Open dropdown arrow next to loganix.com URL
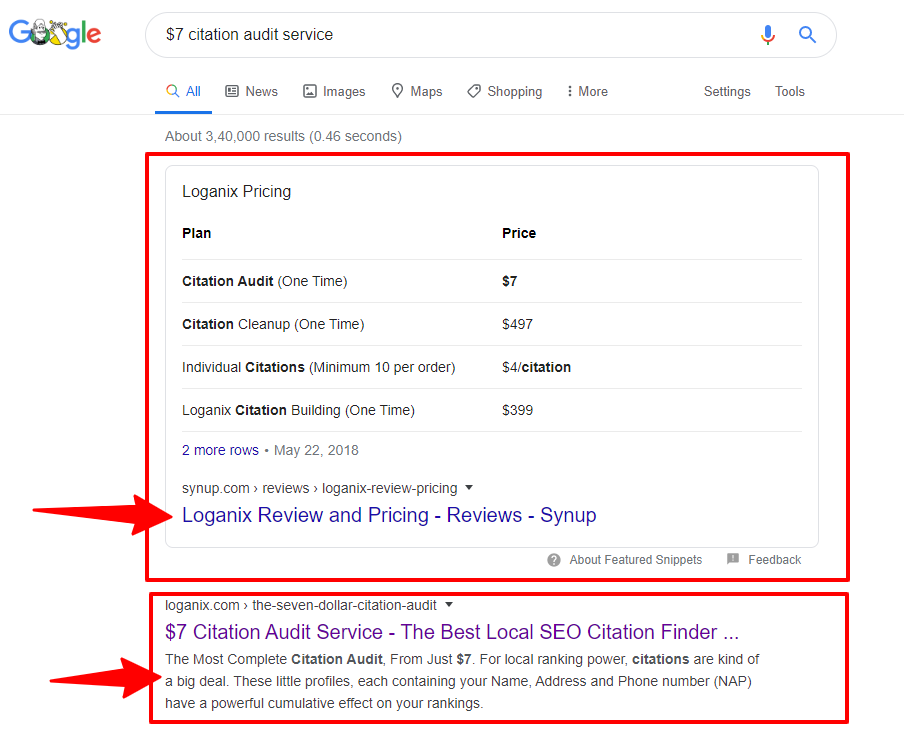904x738 pixels. tap(449, 605)
